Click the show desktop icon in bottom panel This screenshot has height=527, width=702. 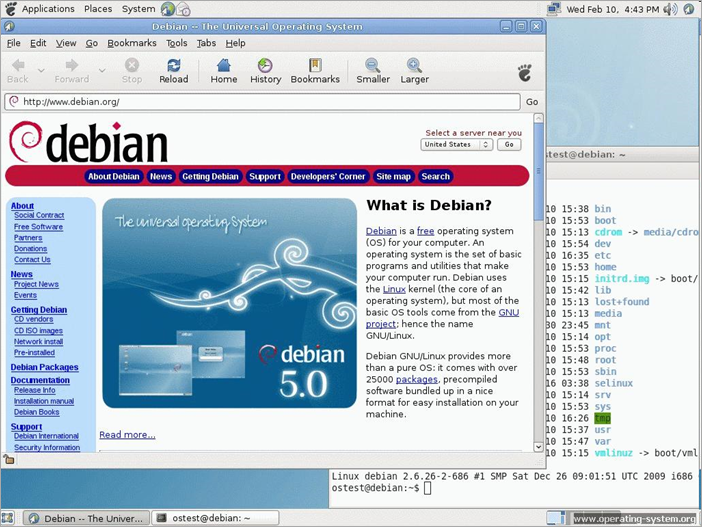pyautogui.click(x=10, y=518)
